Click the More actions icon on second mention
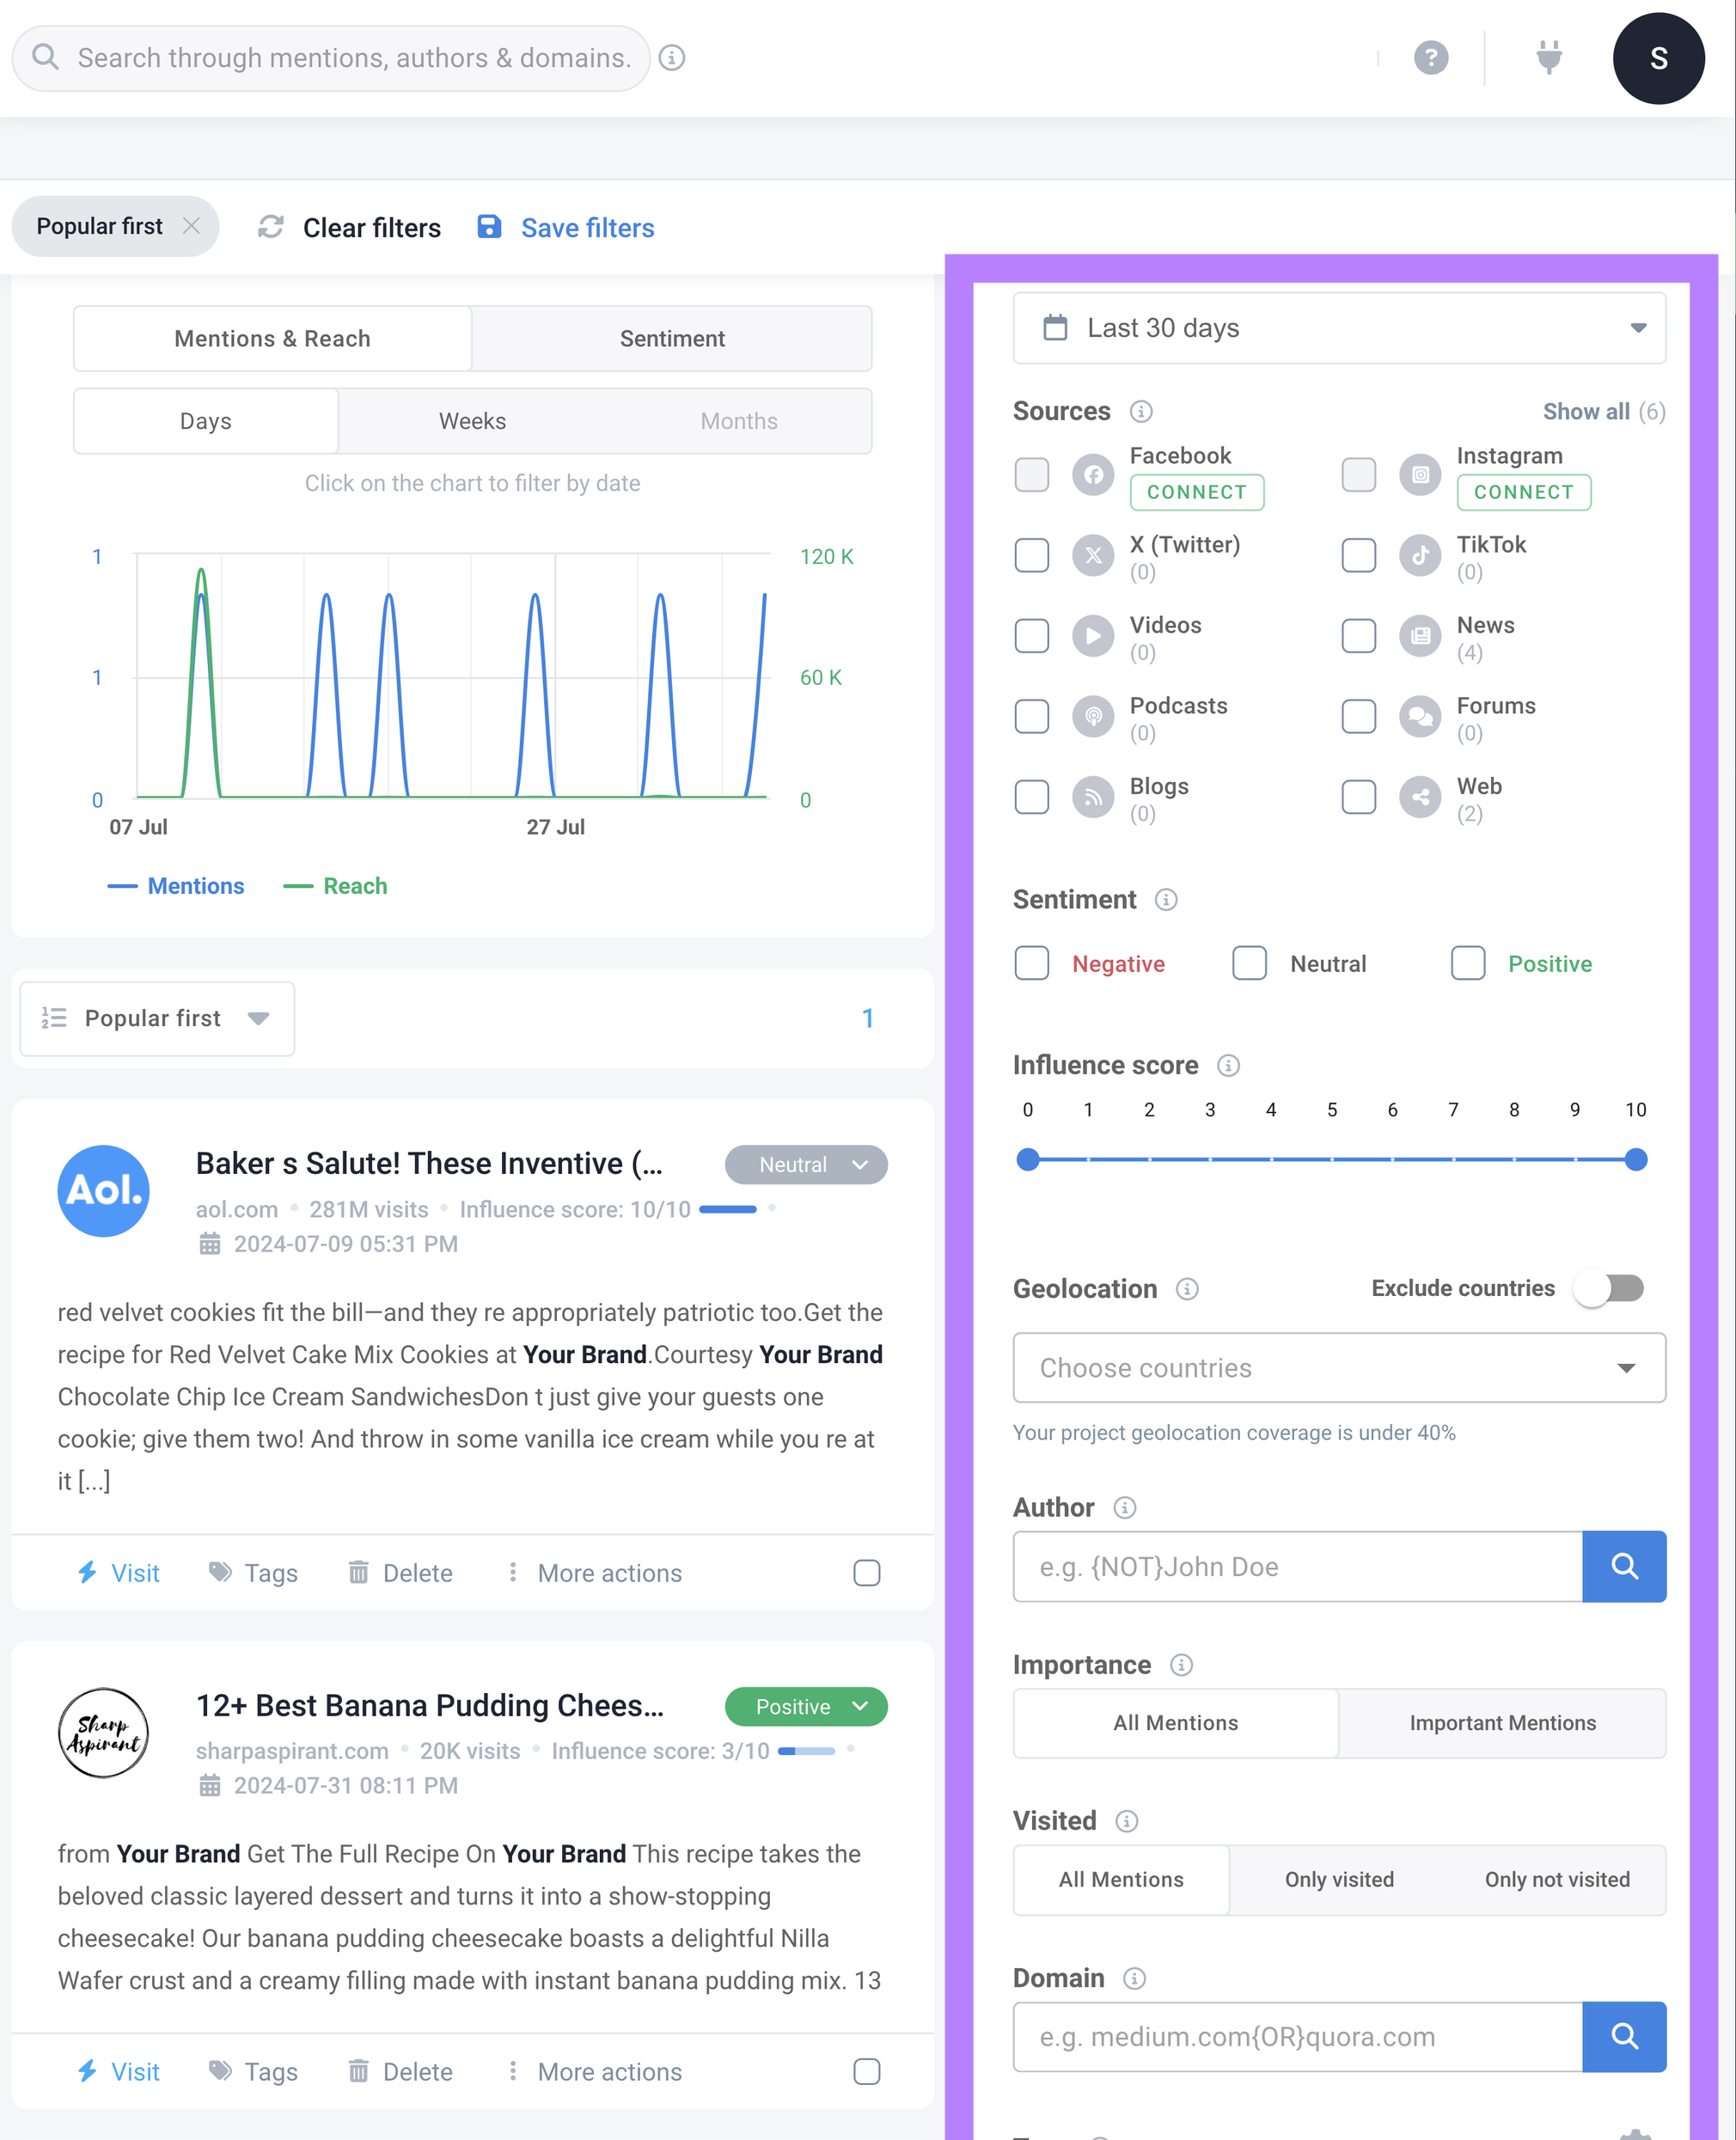 (510, 2071)
